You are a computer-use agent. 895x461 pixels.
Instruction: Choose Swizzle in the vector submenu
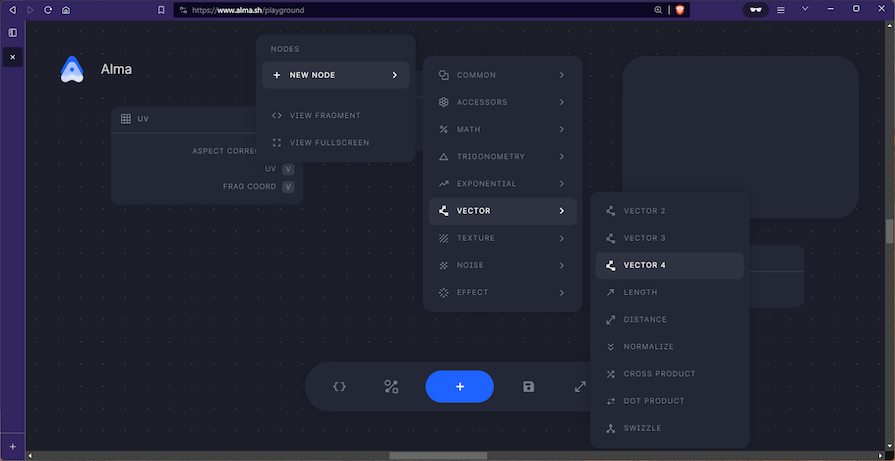pos(669,428)
